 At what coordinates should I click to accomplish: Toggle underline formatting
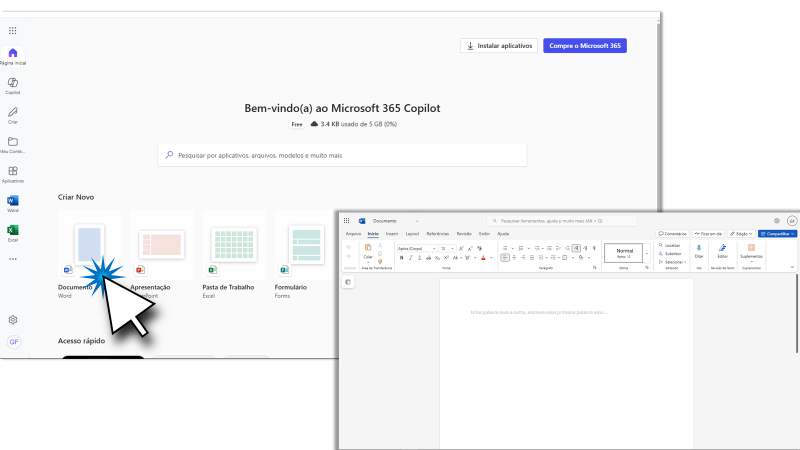(419, 258)
